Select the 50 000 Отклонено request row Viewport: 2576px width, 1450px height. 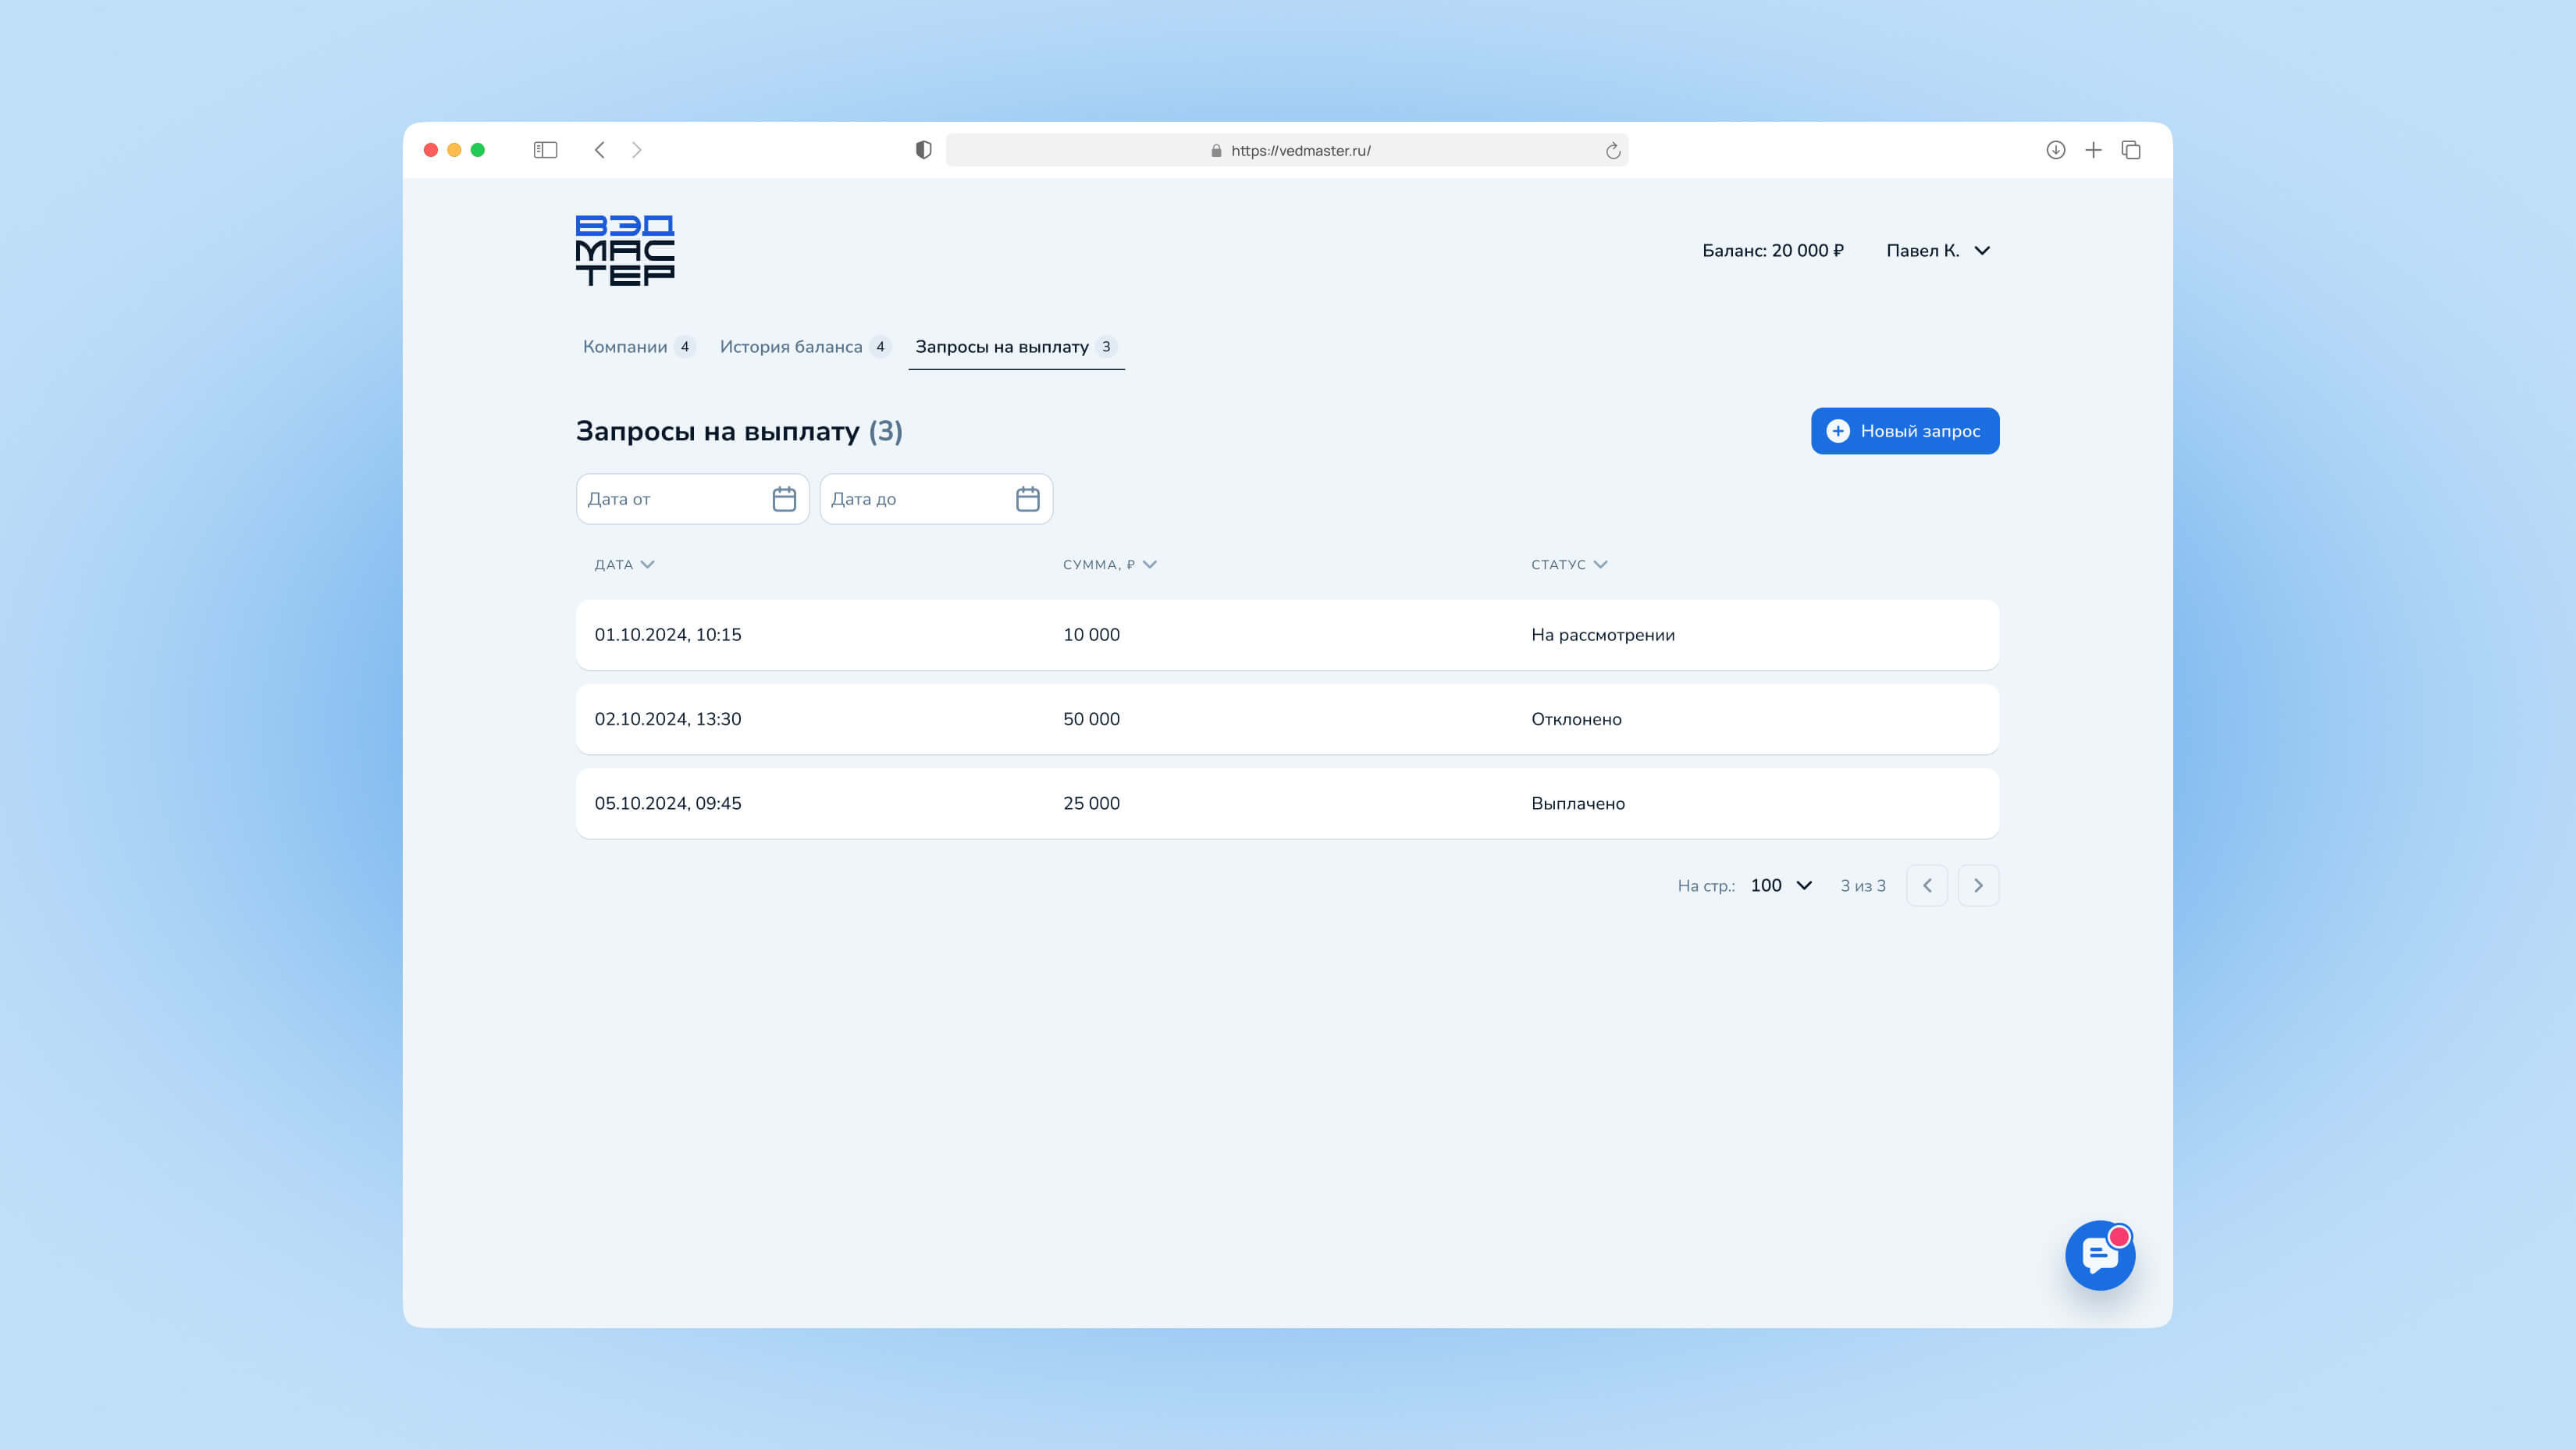pos(1287,719)
